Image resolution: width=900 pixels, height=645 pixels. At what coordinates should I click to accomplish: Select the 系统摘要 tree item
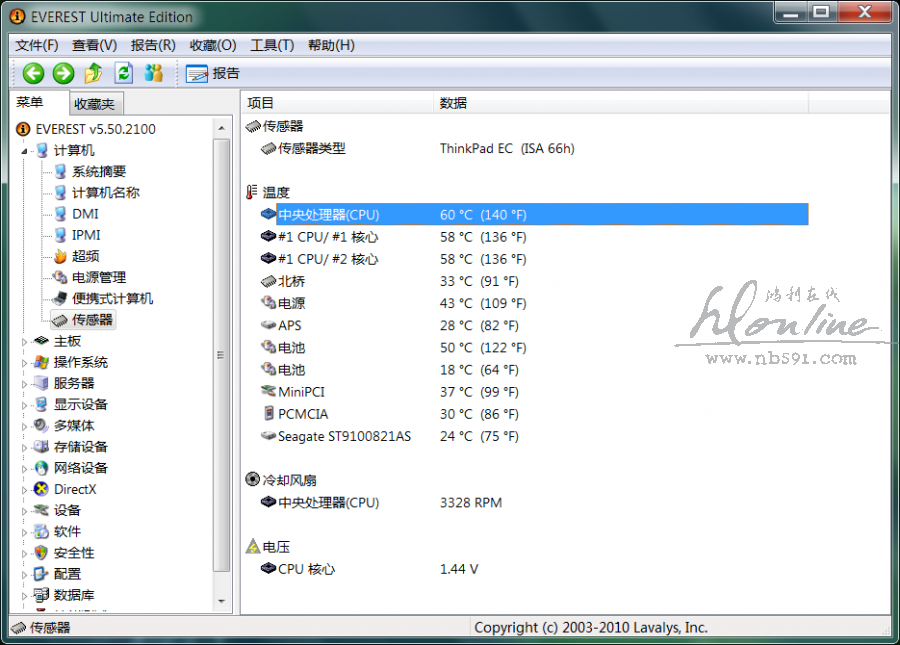coord(99,172)
